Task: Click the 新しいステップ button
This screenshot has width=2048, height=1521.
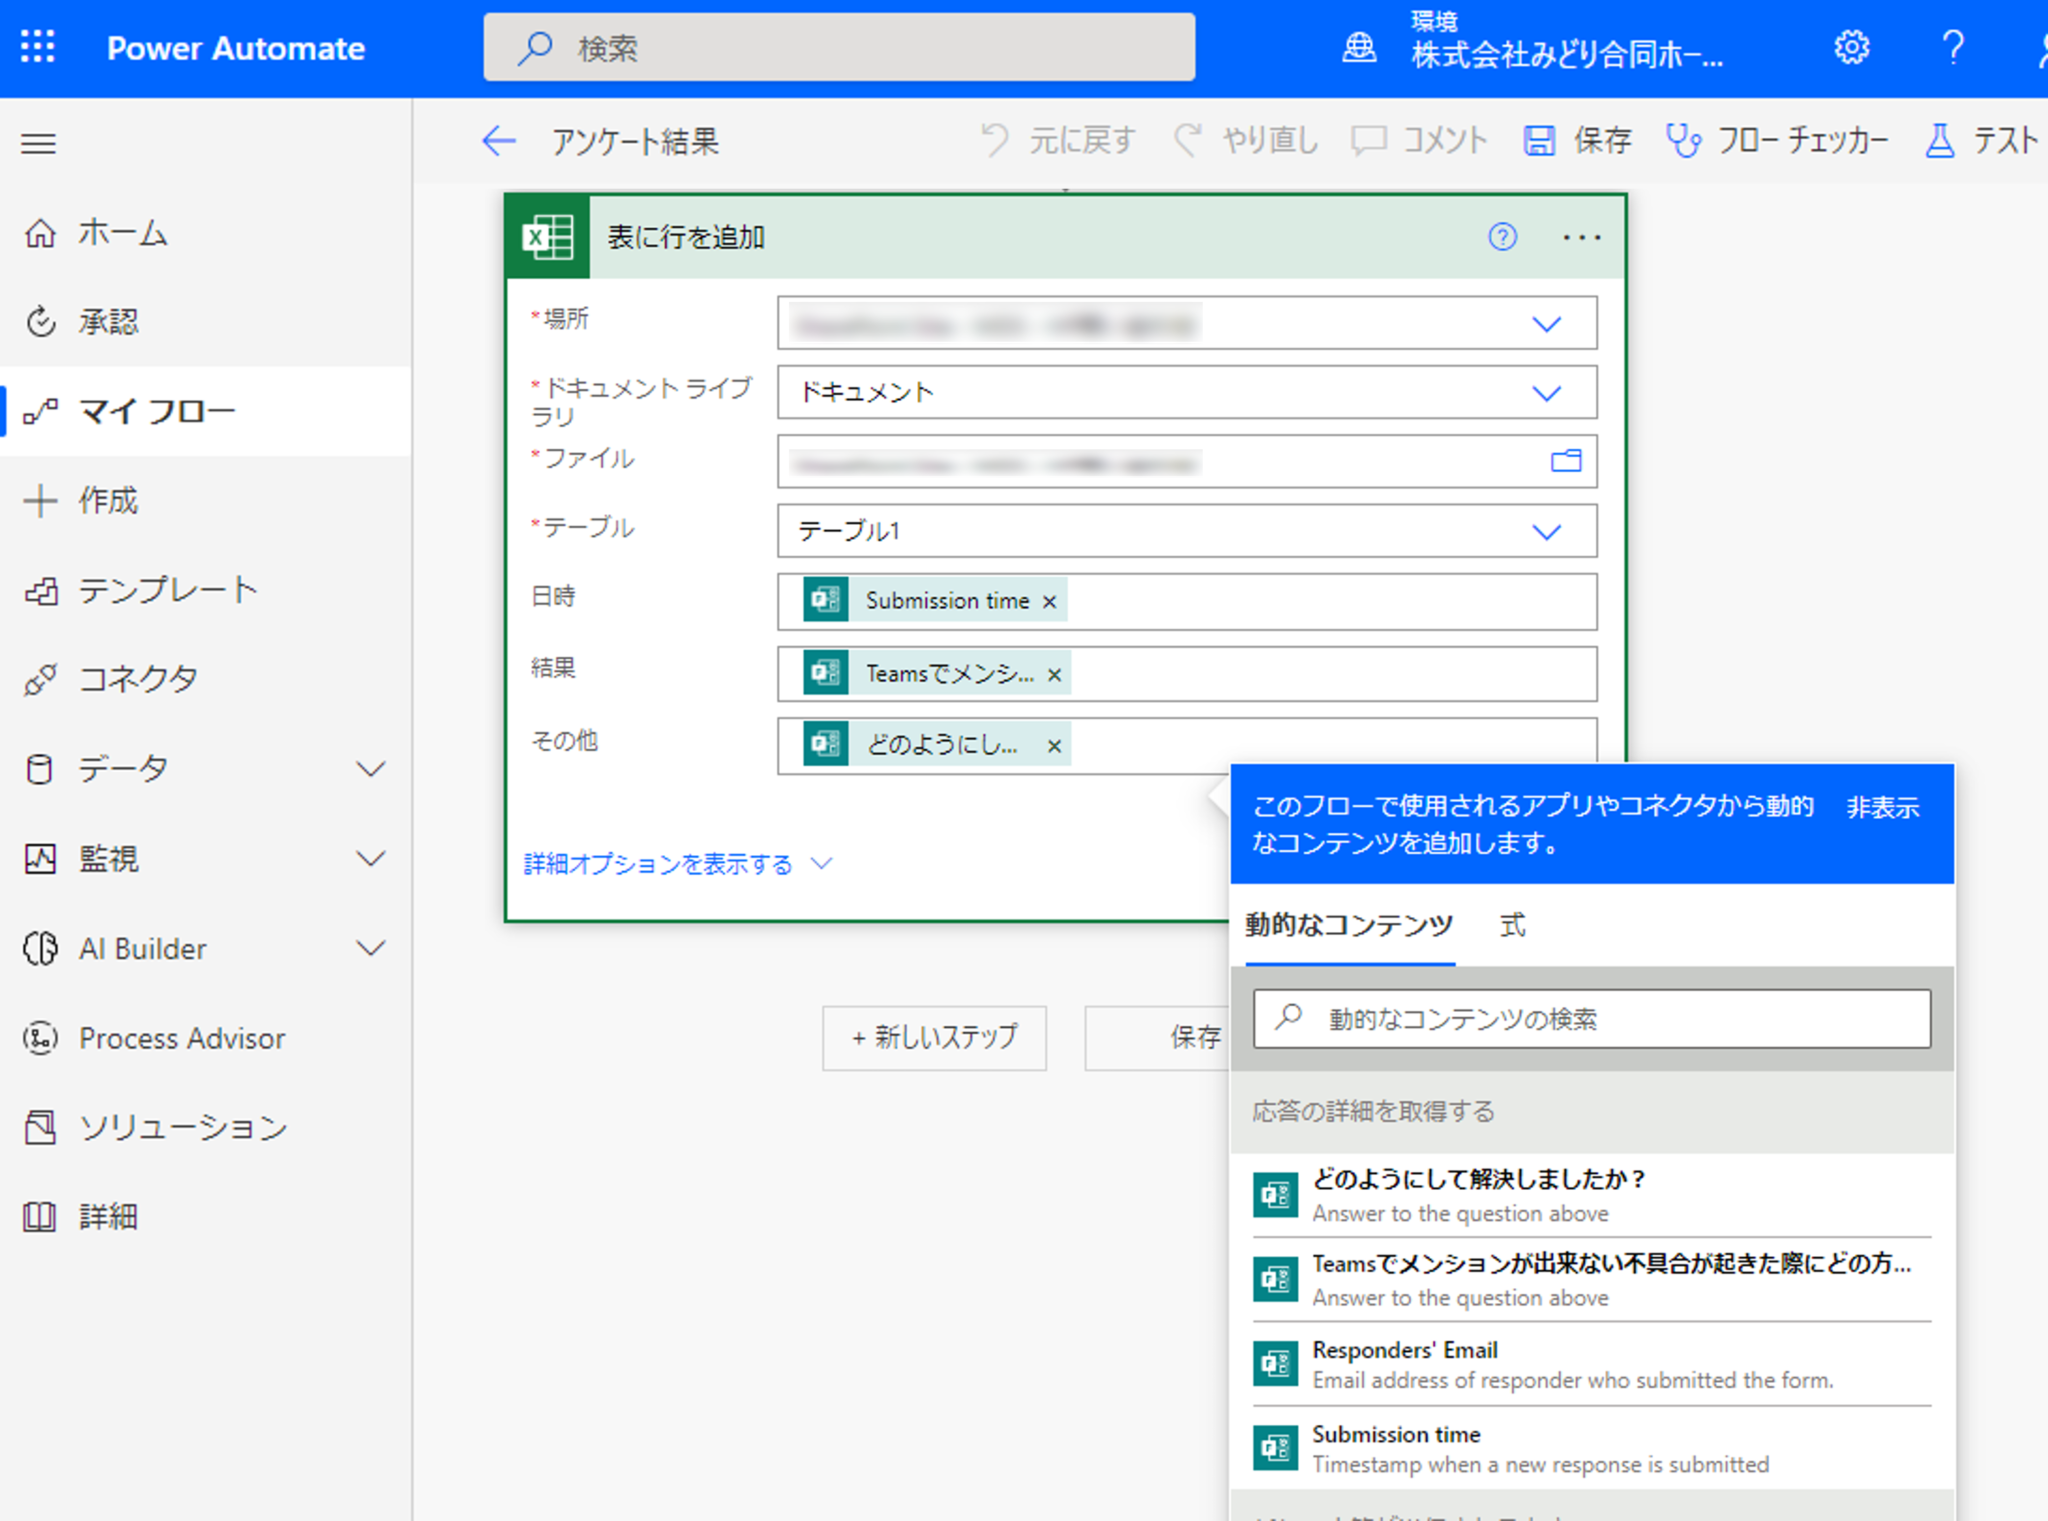Action: tap(934, 1038)
